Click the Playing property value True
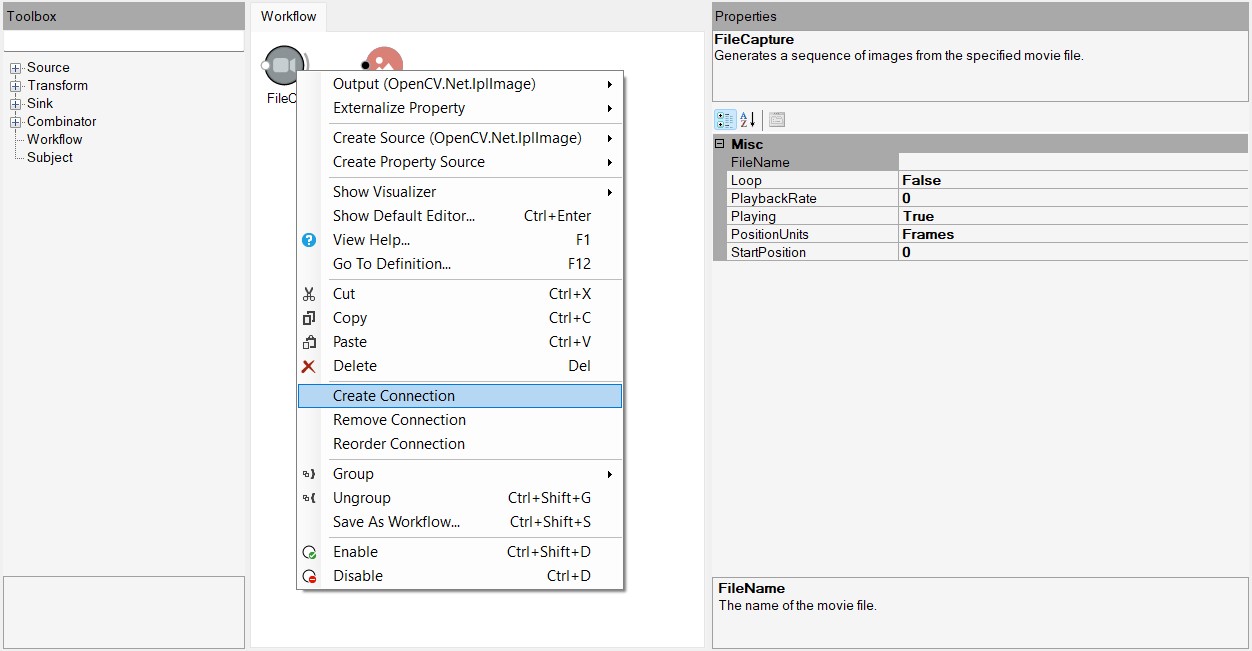Screen dimensions: 1252x651 [1073, 216]
